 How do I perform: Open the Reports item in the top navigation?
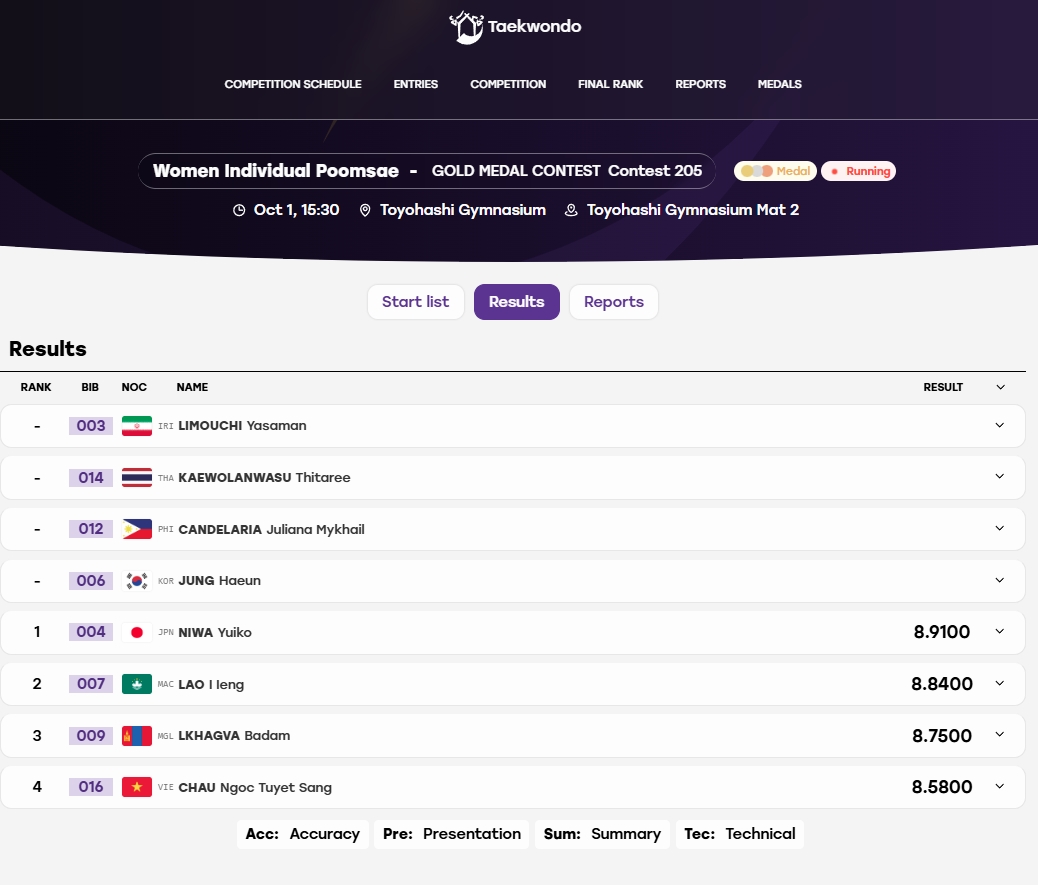[x=700, y=84]
